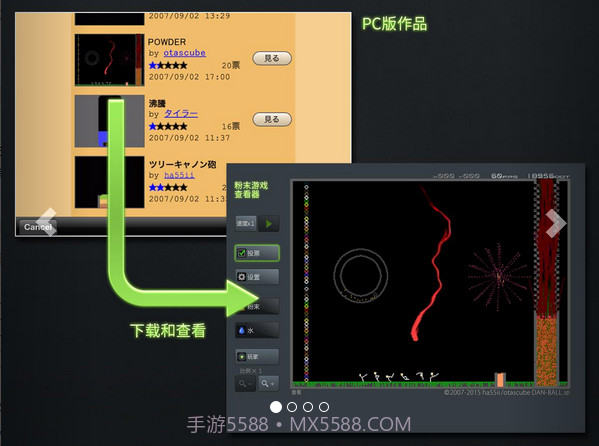Open the POWDER entry thumbnail
The height and width of the screenshot is (446, 599).
pyautogui.click(x=109, y=60)
